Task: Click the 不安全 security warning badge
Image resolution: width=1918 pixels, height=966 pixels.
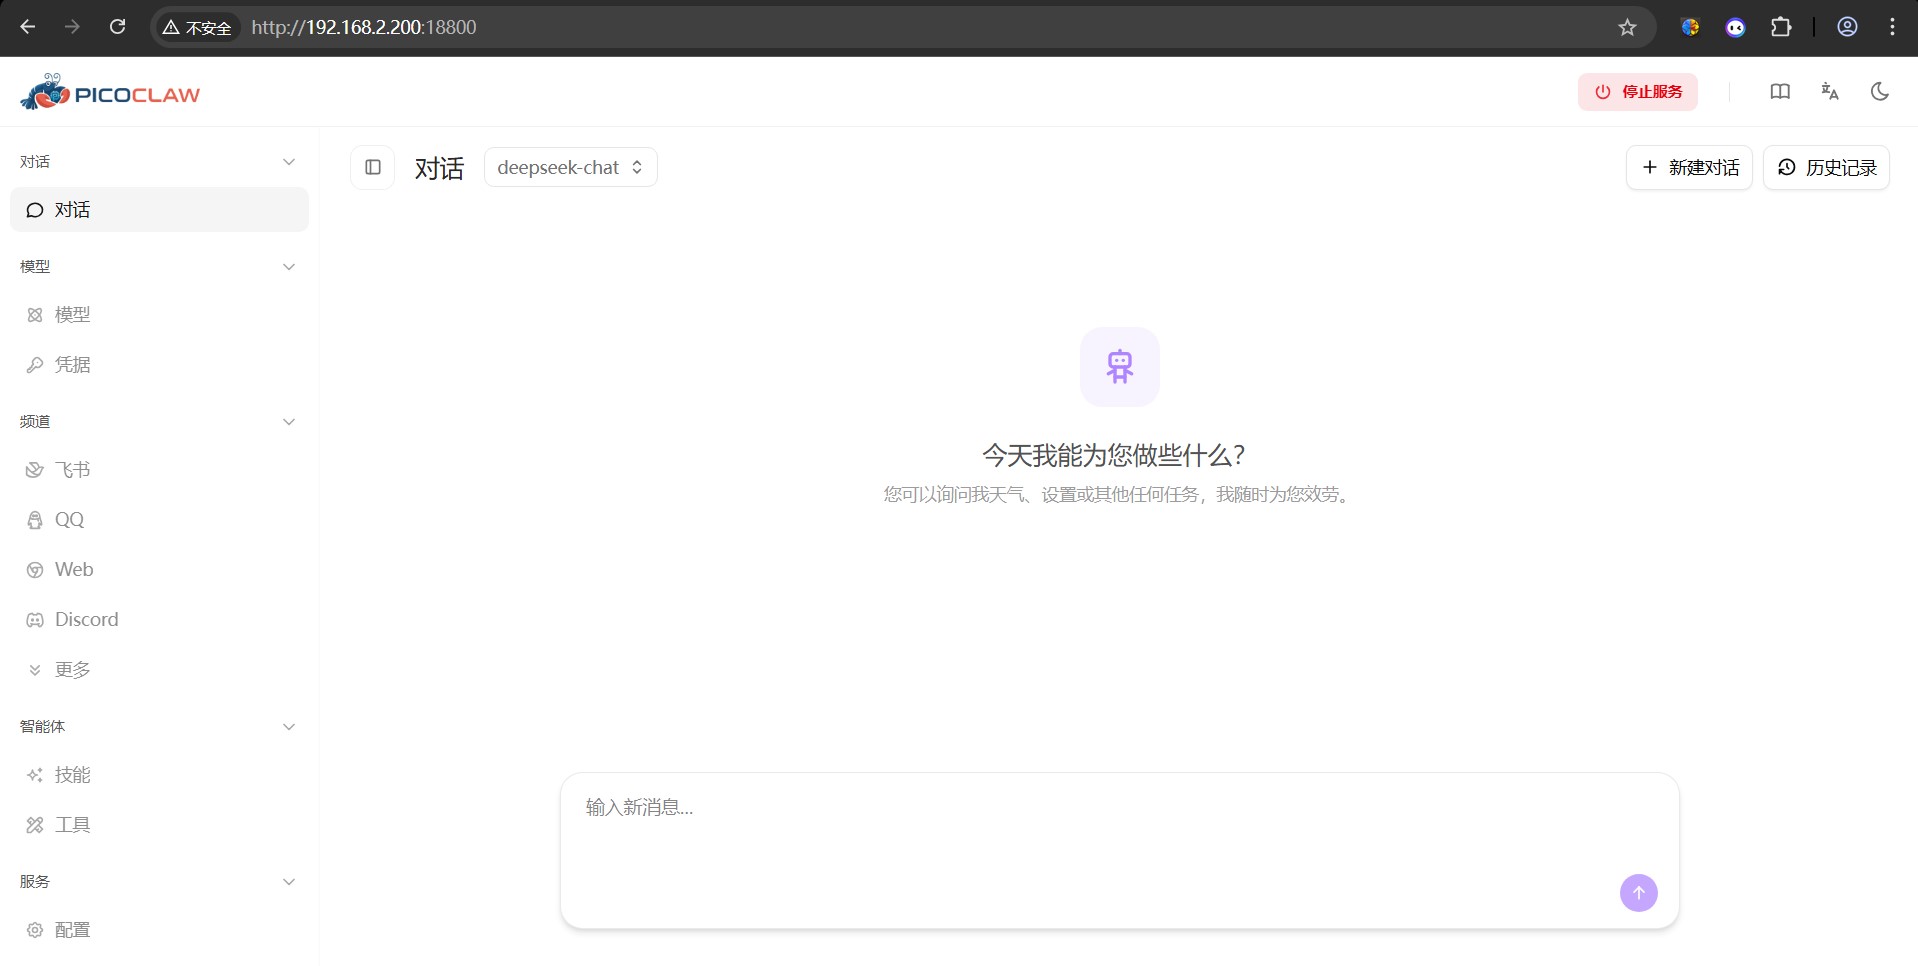Action: tap(198, 27)
